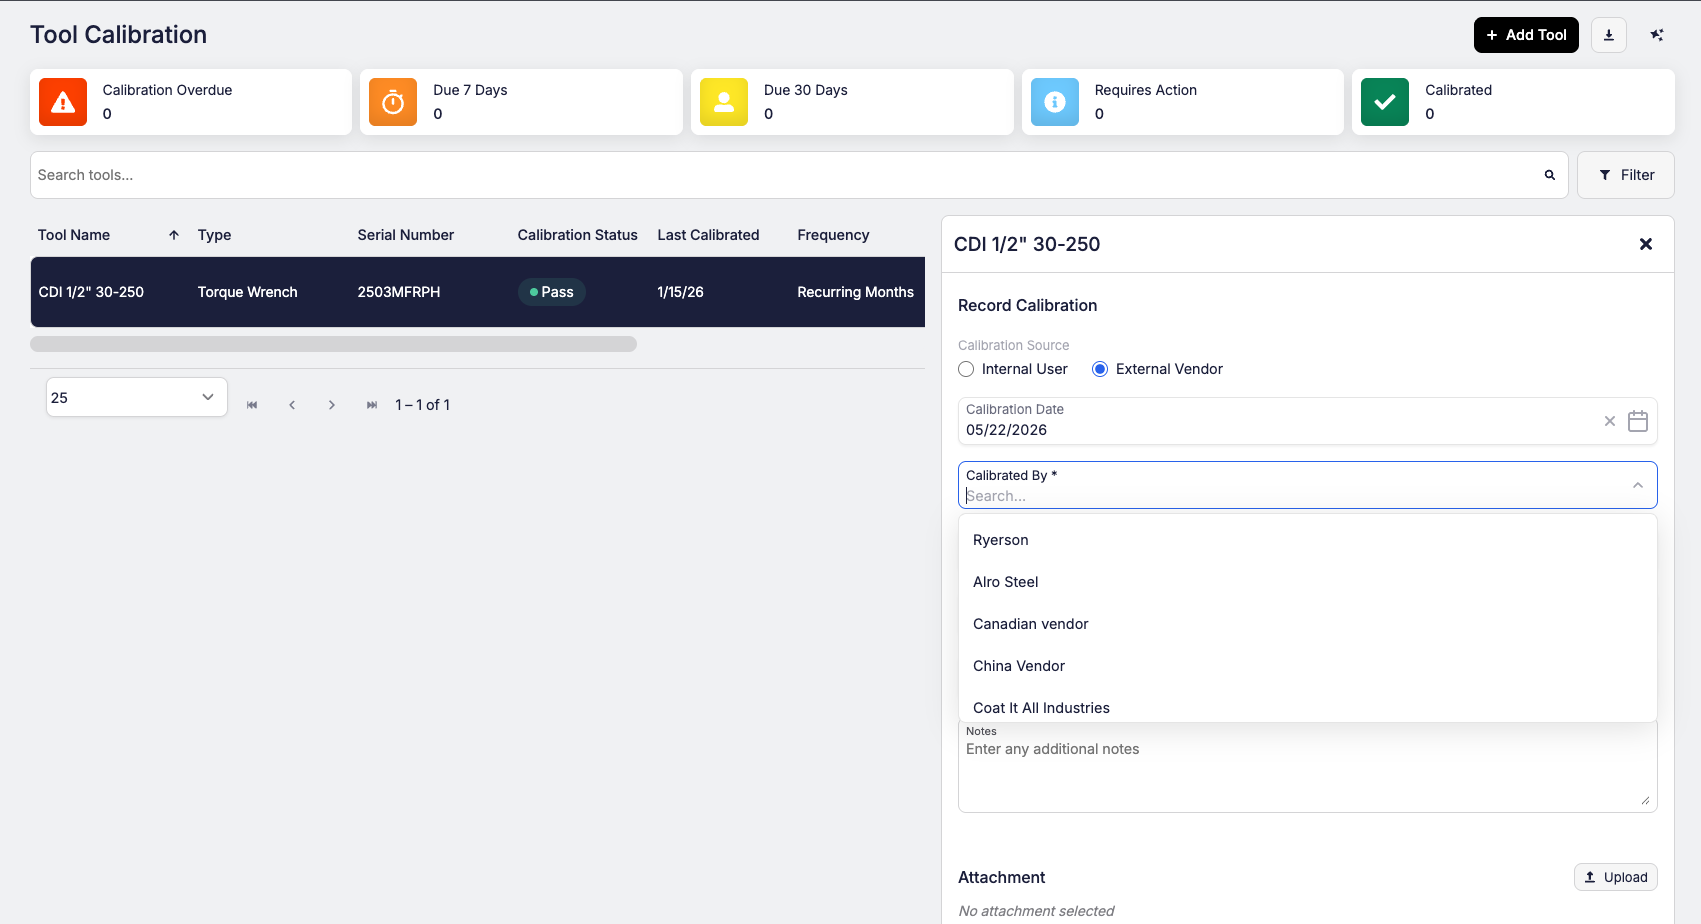Screen dimensions: 1701x924
Task: Clear the calibration date value
Action: (x=1610, y=421)
